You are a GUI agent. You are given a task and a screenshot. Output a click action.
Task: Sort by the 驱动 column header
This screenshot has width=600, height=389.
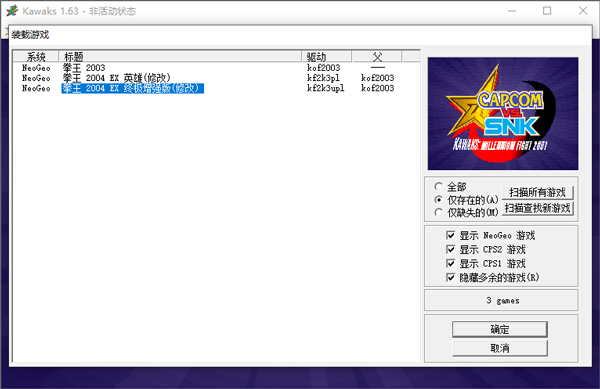(327, 57)
